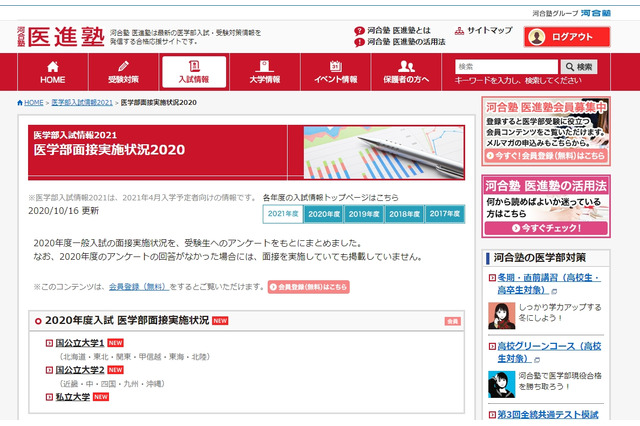Click the magnifier icon on search button
Image resolution: width=640 pixels, height=426 pixels.
point(570,67)
